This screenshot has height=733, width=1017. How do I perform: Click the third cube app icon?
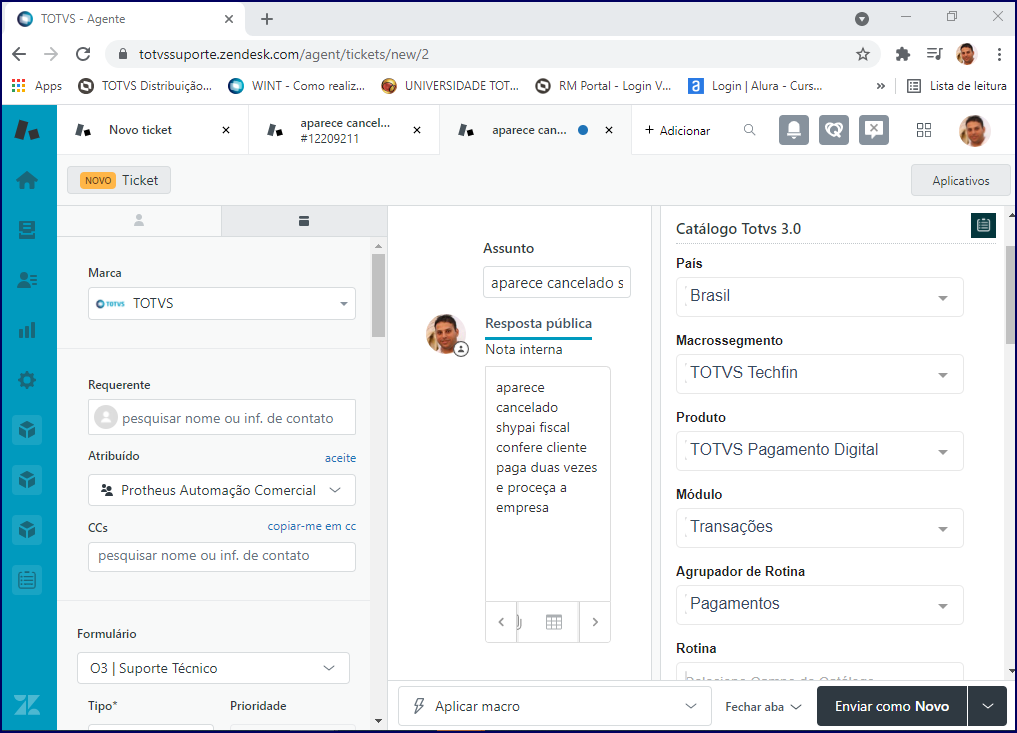click(x=27, y=530)
